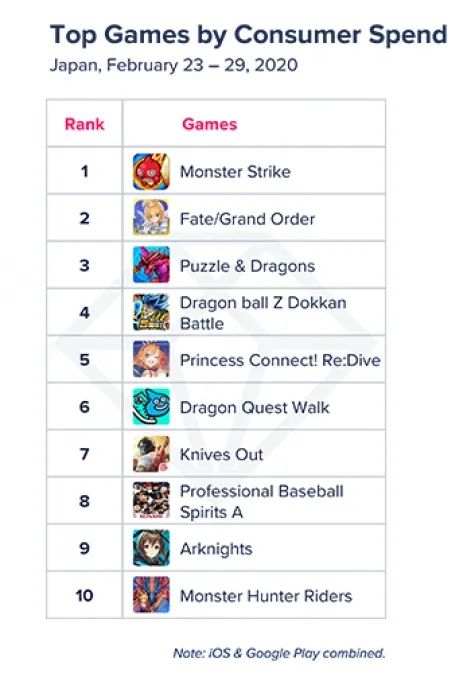Select the Japan February date subtitle

pyautogui.click(x=174, y=65)
